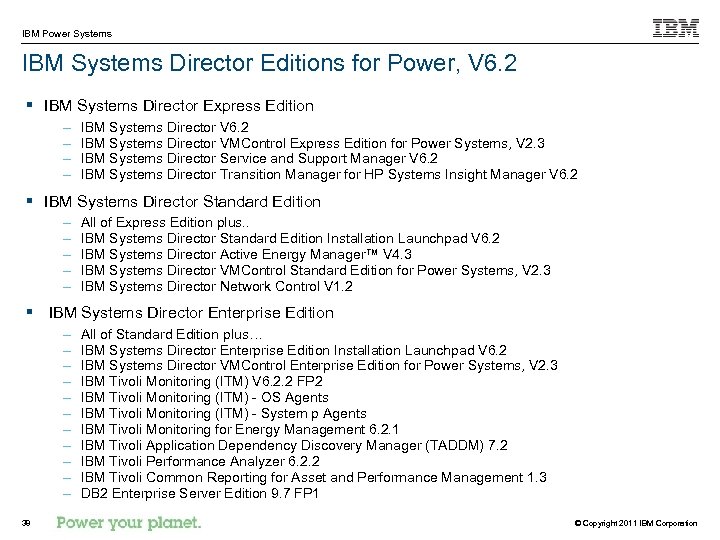Select the Tivoli Monitoring for Energy Management 6.2.1 line
Screen dimensions: 720x540
(x=240, y=430)
